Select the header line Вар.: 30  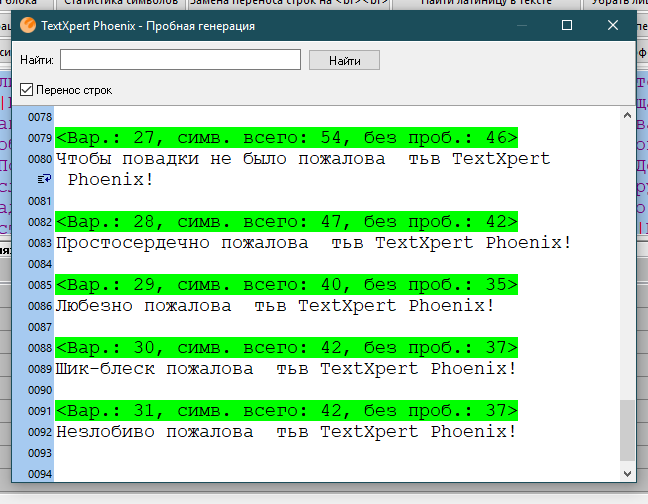pyautogui.click(x=286, y=347)
